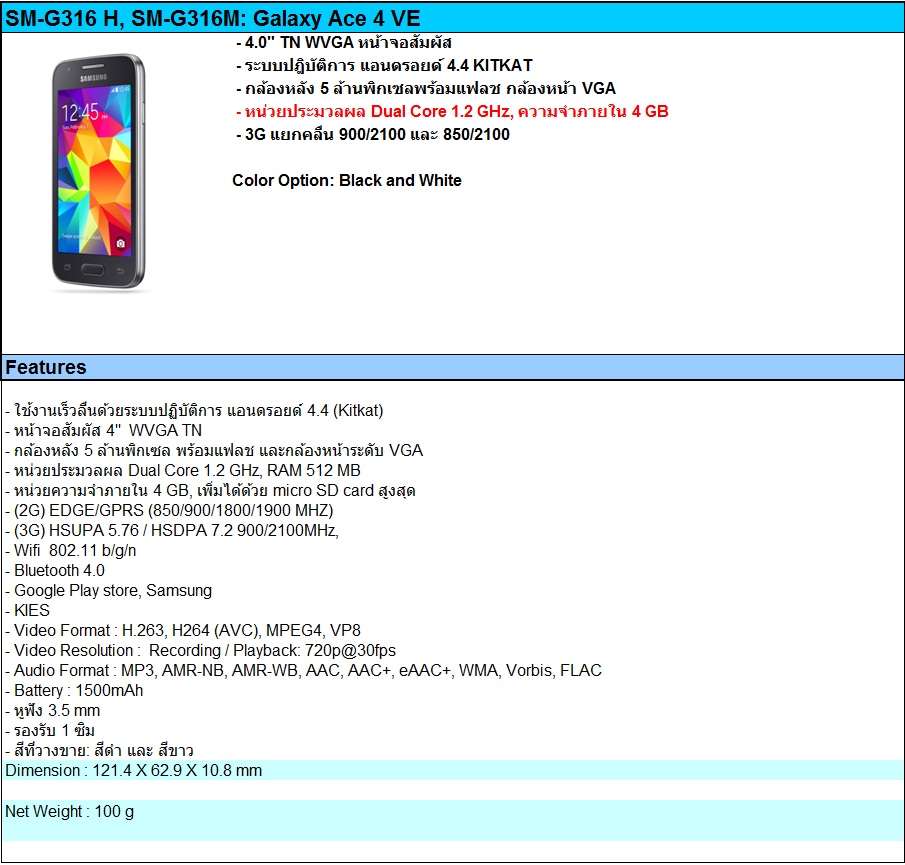
Task: Select the '(3G) HSUPA 5.76 / HSDPA 7.2' line
Action: [172, 531]
